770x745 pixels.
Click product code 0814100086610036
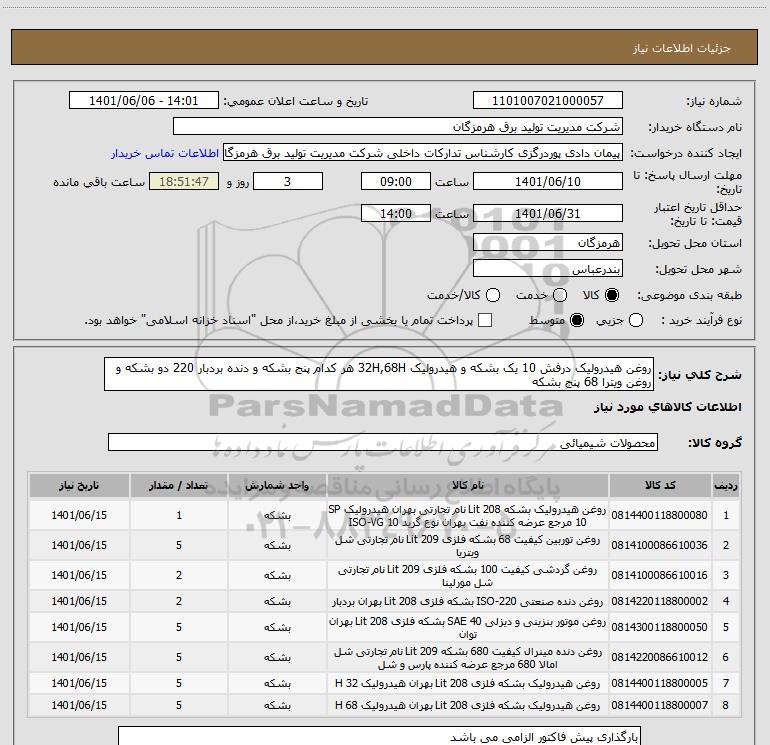pos(660,546)
